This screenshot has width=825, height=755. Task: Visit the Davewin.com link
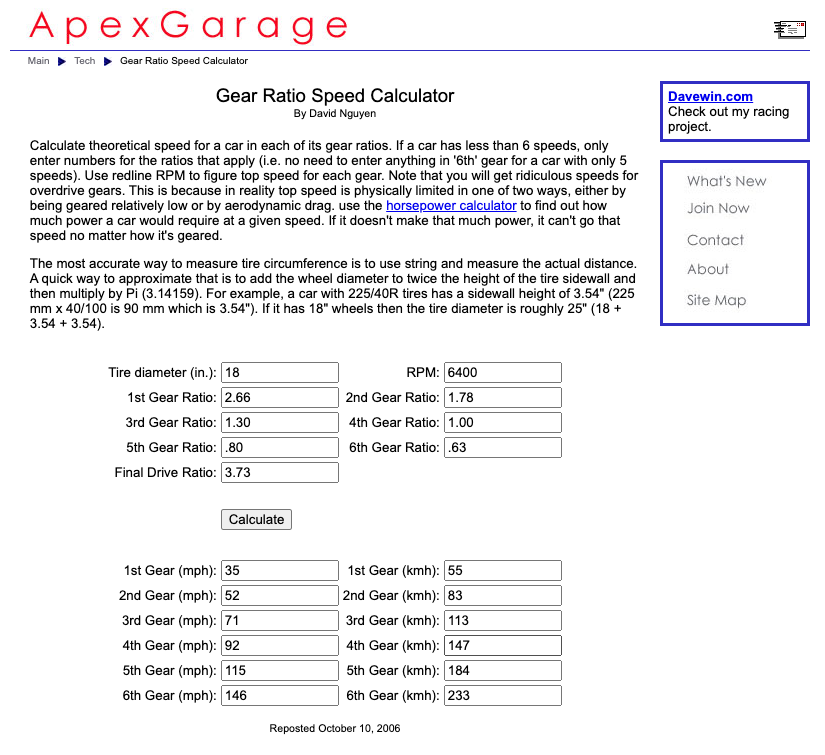710,97
